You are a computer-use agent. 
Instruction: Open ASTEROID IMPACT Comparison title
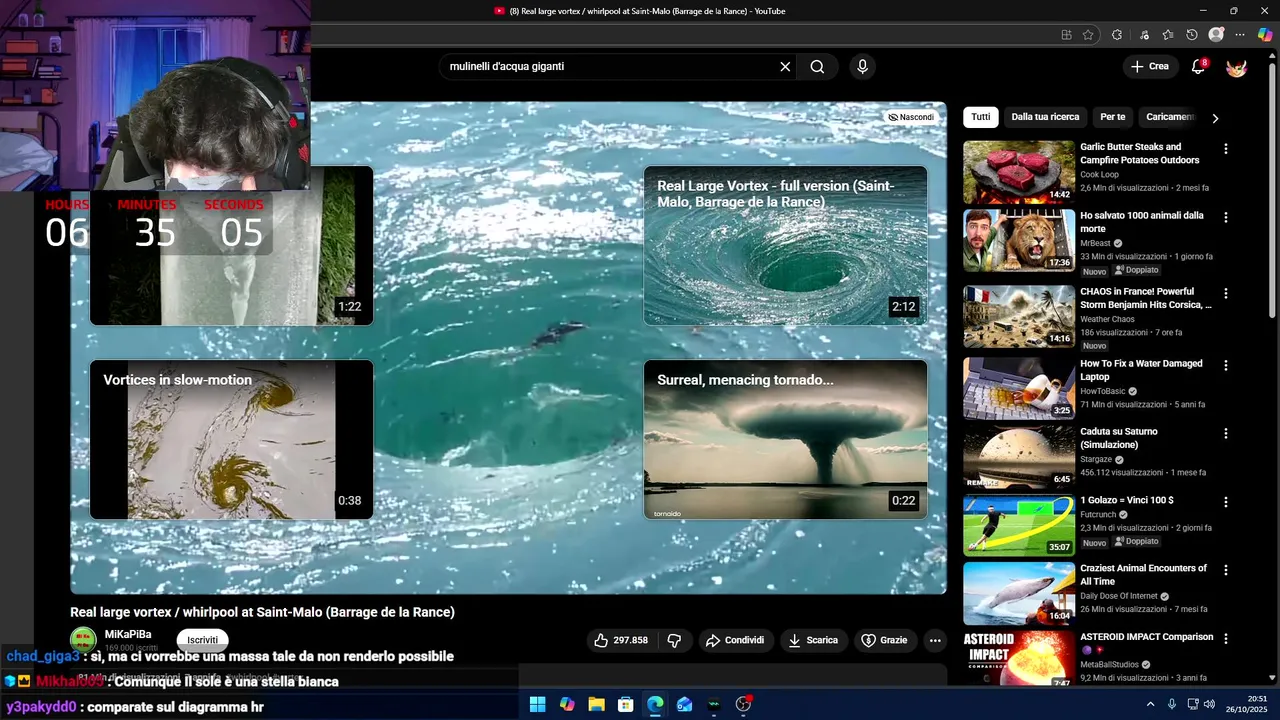1147,637
